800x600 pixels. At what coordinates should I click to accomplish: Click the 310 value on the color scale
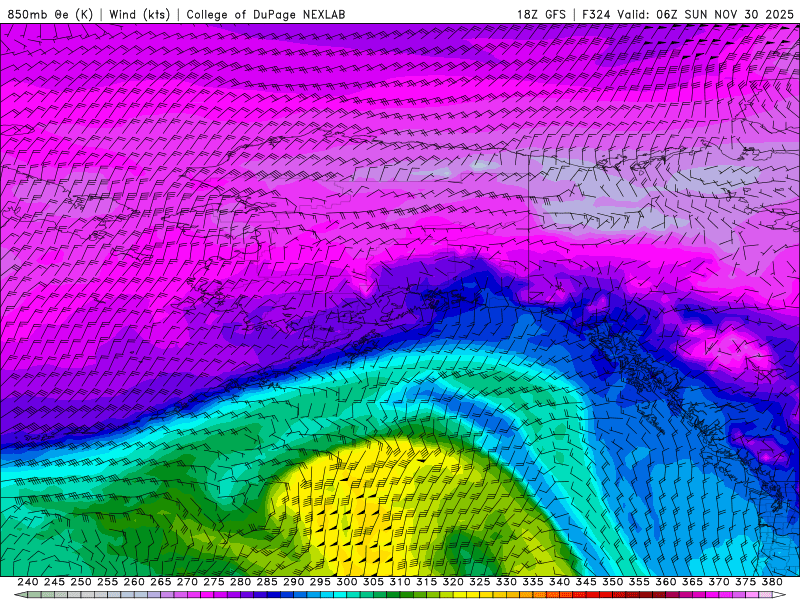pyautogui.click(x=399, y=582)
